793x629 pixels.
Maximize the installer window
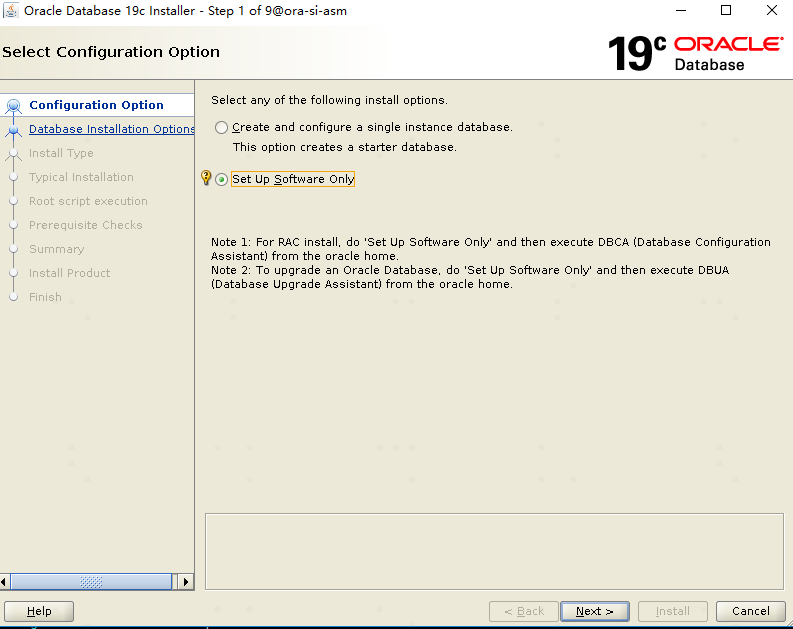pos(726,11)
